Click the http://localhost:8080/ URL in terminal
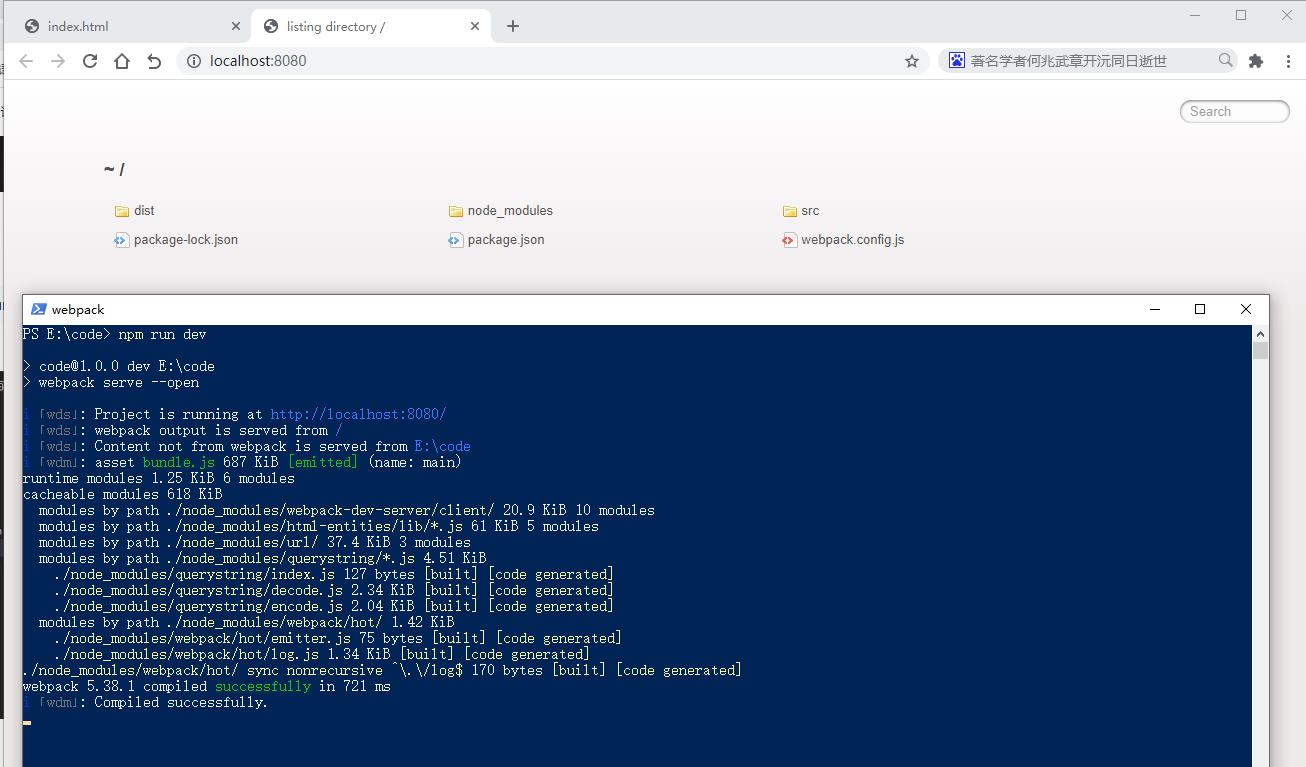 (358, 414)
